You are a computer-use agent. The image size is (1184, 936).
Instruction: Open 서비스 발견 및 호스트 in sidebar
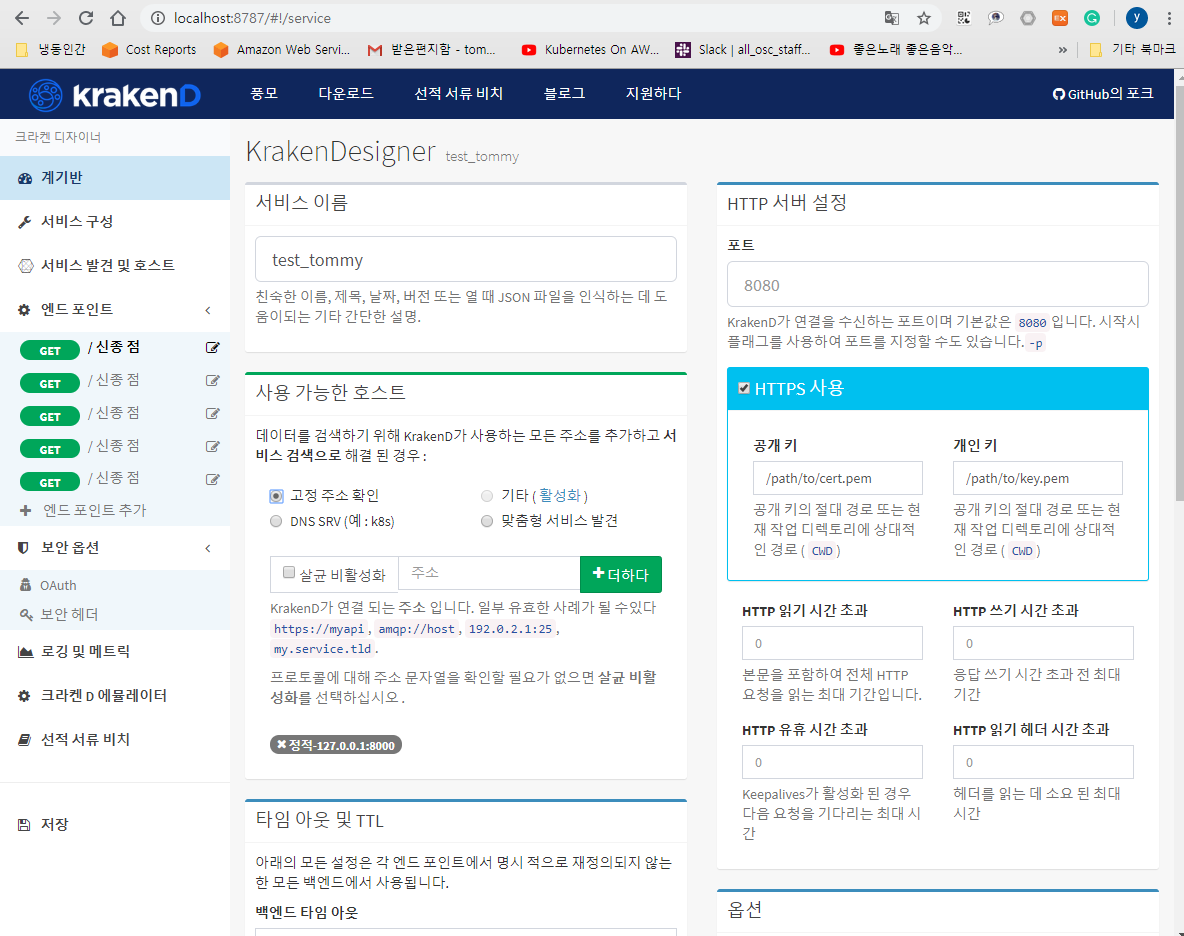pos(115,266)
